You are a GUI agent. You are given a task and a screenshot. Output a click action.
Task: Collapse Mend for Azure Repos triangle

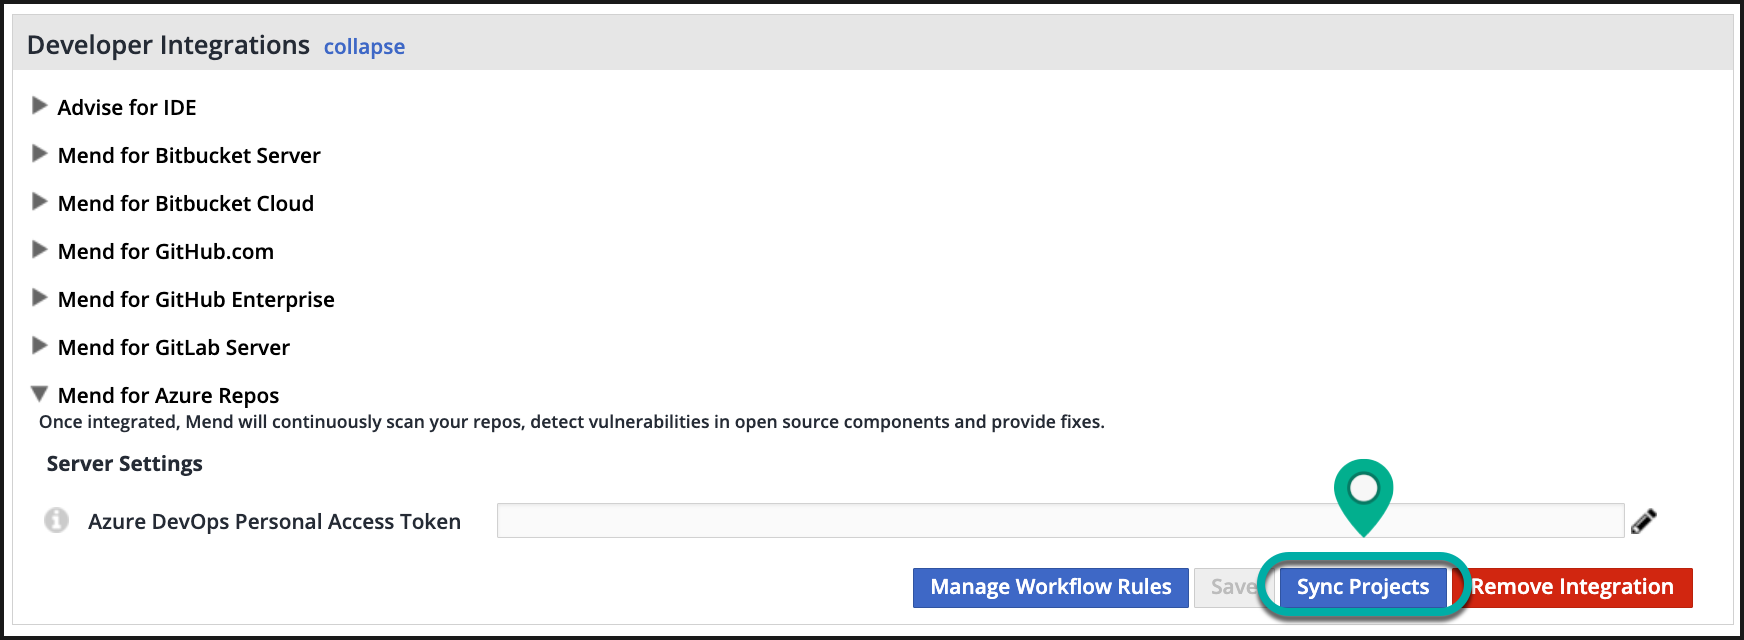coord(40,394)
